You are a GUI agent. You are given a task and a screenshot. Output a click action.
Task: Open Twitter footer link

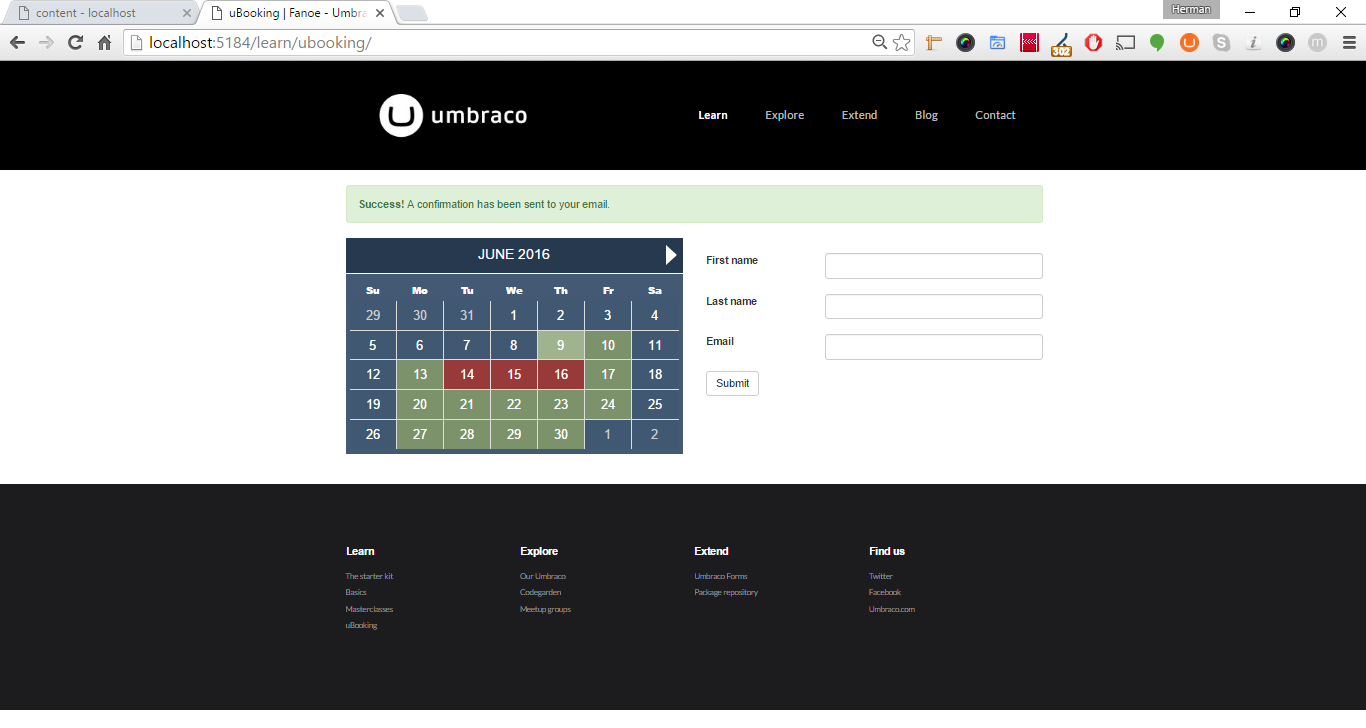click(881, 576)
